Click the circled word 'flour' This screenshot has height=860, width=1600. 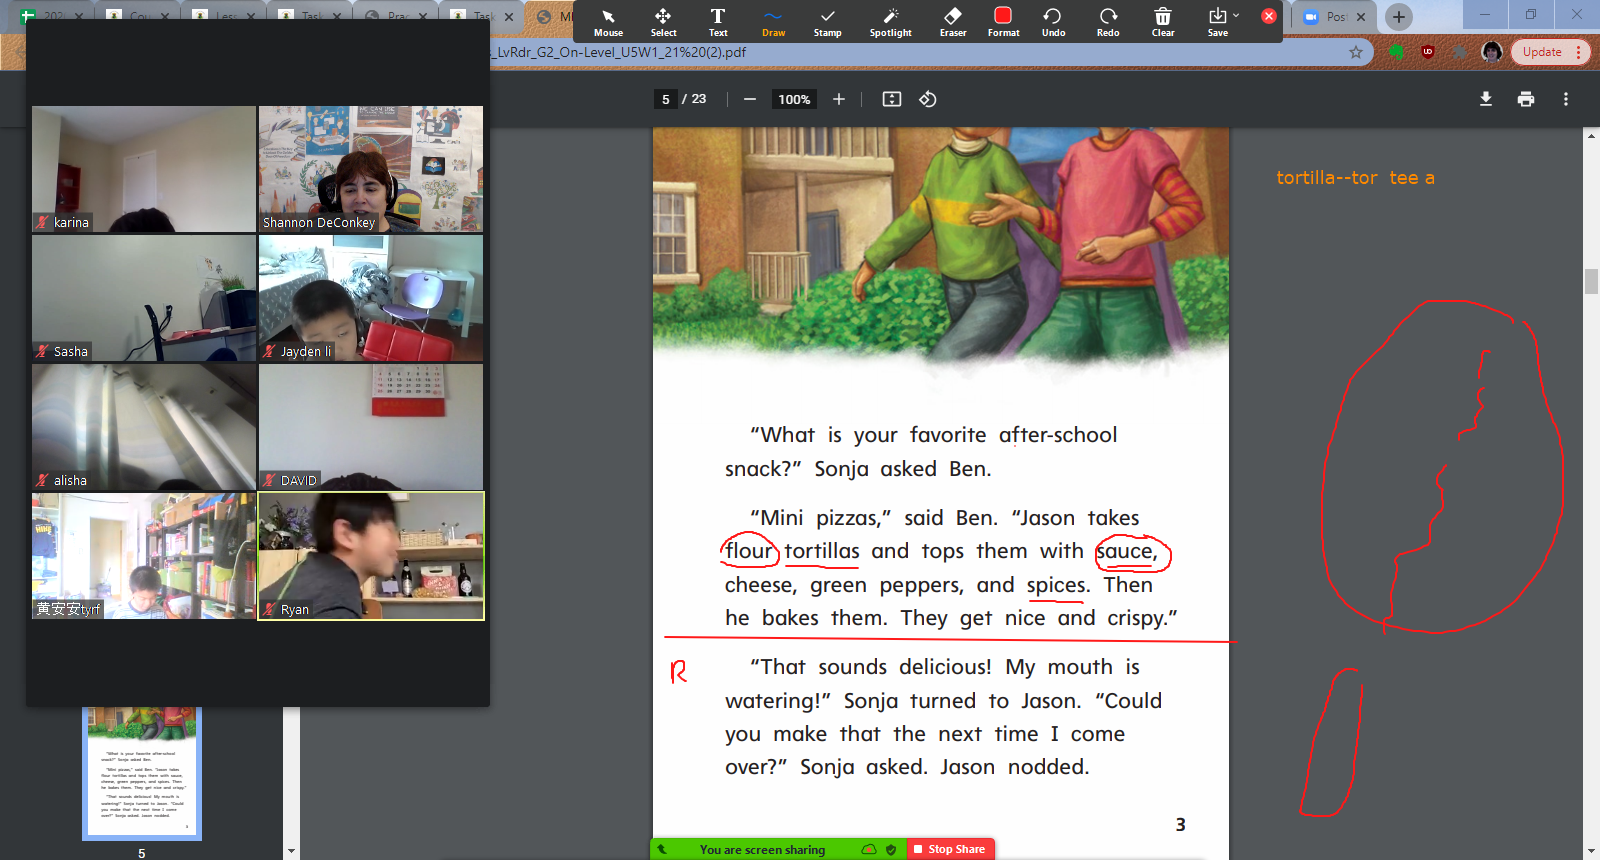click(749, 551)
